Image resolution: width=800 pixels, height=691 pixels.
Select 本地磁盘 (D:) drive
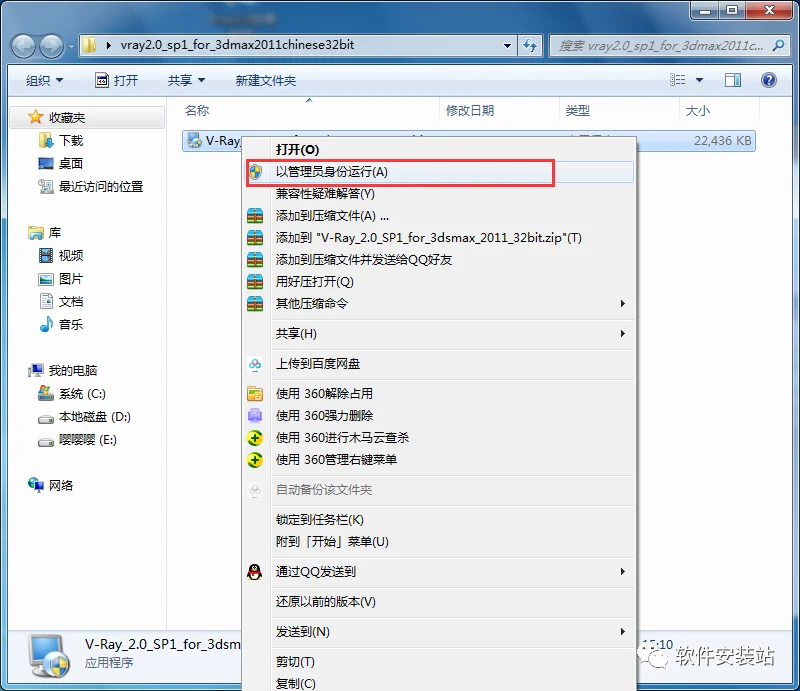tap(85, 417)
